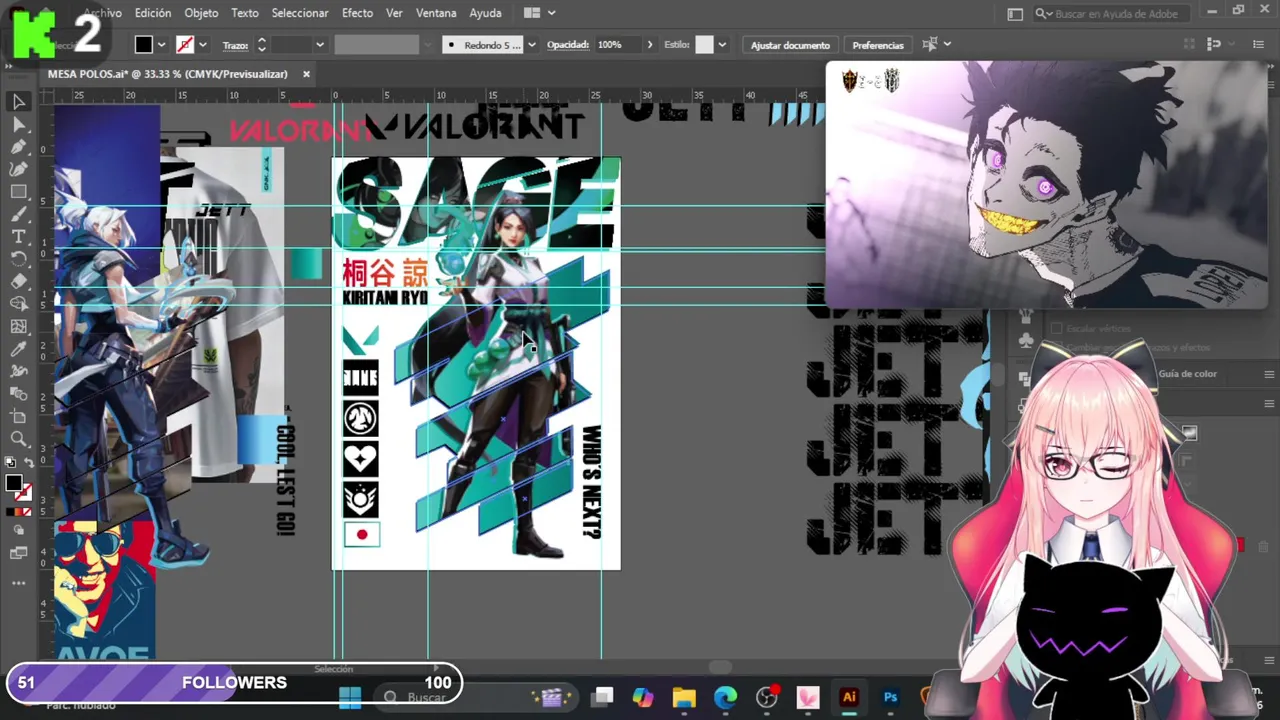Open the Estilo style dropdown arrow
This screenshot has height=720, width=1280.
[x=722, y=45]
